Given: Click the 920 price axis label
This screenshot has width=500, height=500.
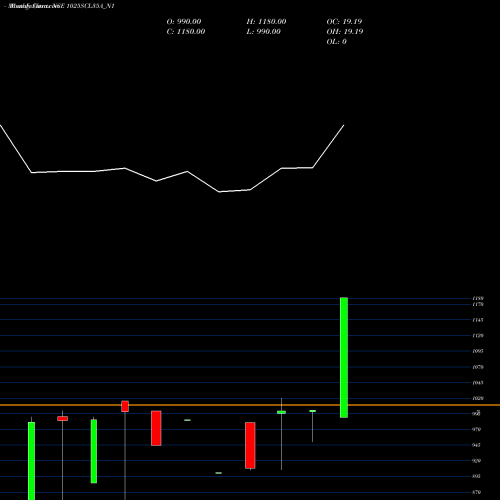Looking at the screenshot, I should [x=476, y=461].
